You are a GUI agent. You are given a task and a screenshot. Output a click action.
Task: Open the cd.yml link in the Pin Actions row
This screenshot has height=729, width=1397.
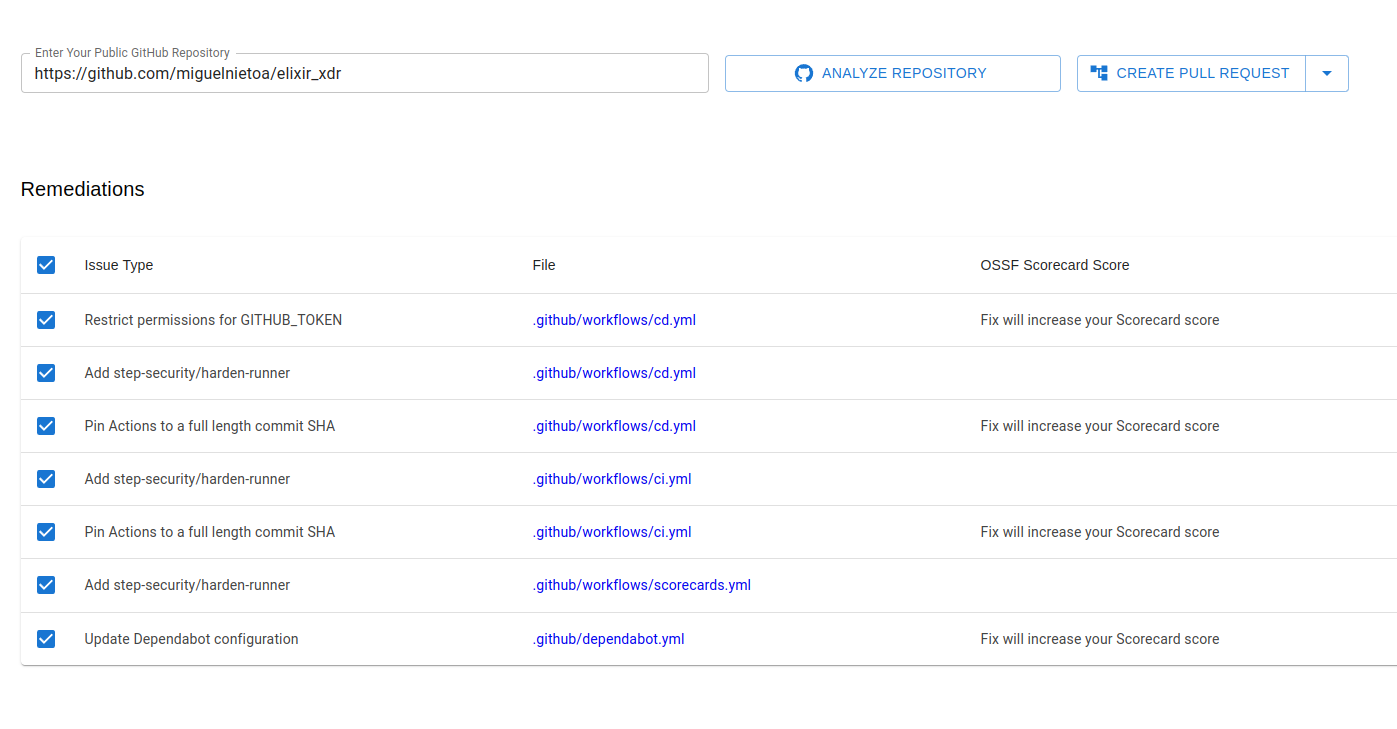[x=614, y=425]
